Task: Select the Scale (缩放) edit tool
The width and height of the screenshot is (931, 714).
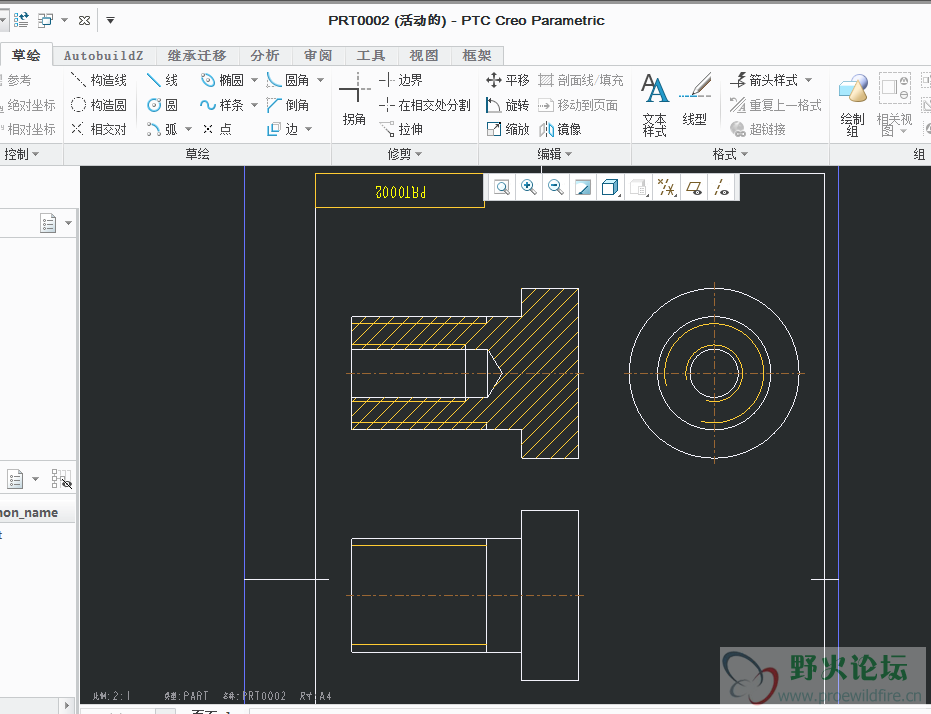Action: click(x=508, y=129)
